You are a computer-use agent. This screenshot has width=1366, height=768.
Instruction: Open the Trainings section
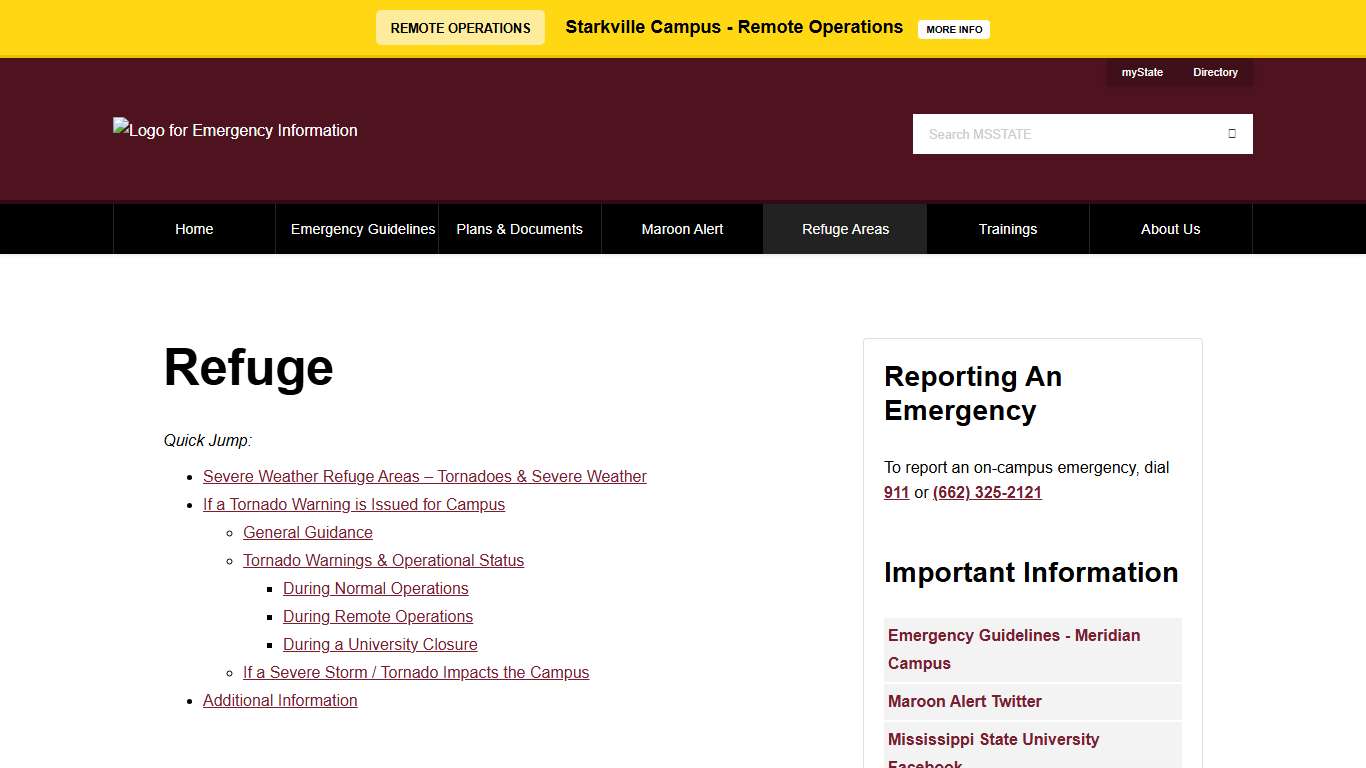(1007, 228)
